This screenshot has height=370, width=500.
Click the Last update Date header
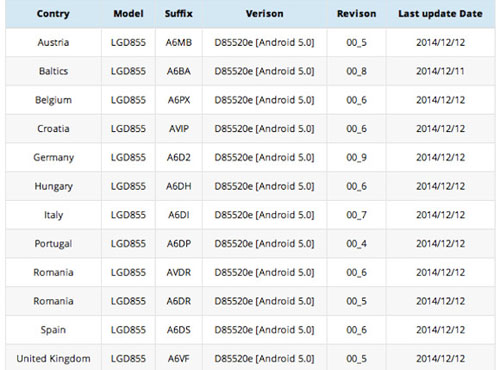click(440, 14)
